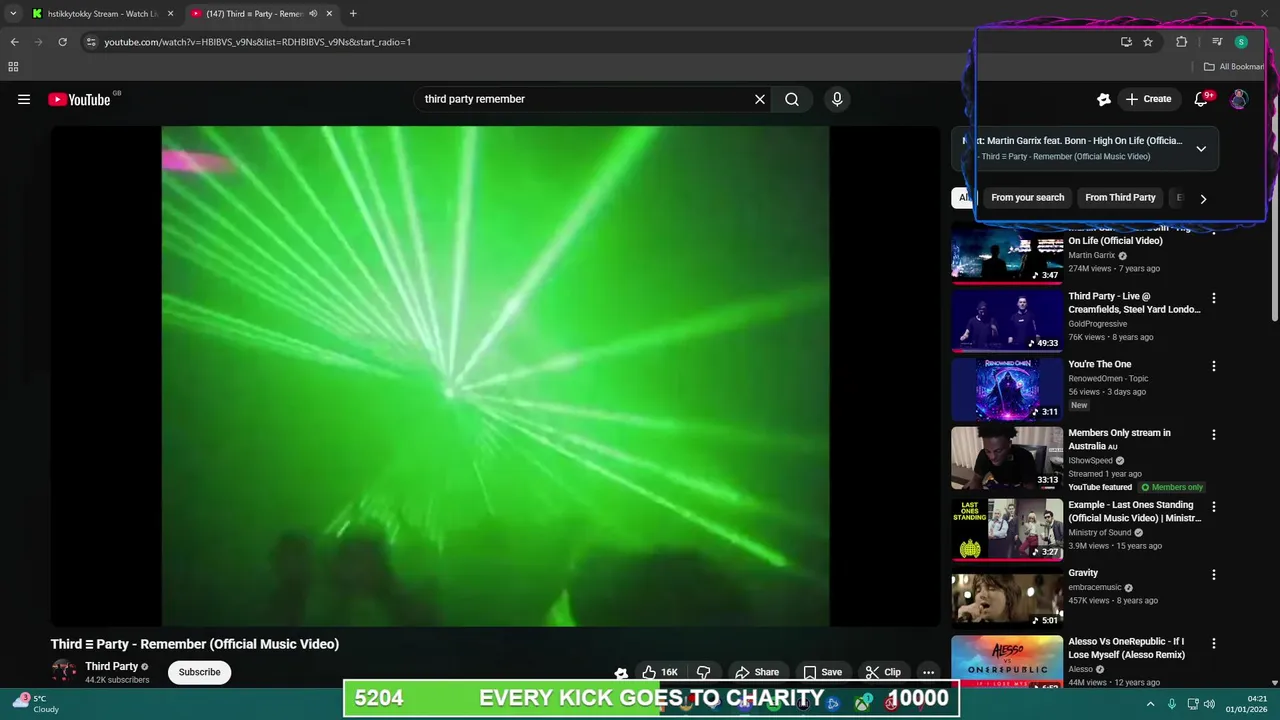
Task: Open You're The One video thumbnail
Action: [1007, 389]
